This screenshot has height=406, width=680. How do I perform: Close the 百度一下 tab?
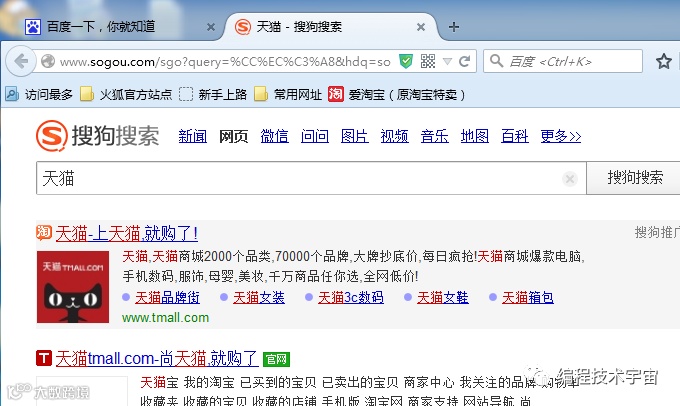coord(211,27)
